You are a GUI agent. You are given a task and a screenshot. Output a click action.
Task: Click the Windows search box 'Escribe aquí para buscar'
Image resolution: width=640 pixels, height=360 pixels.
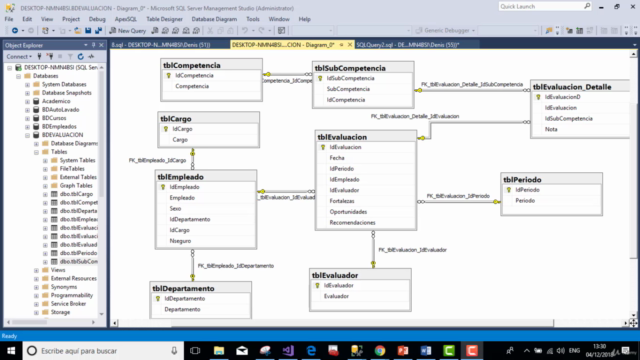pos(103,351)
